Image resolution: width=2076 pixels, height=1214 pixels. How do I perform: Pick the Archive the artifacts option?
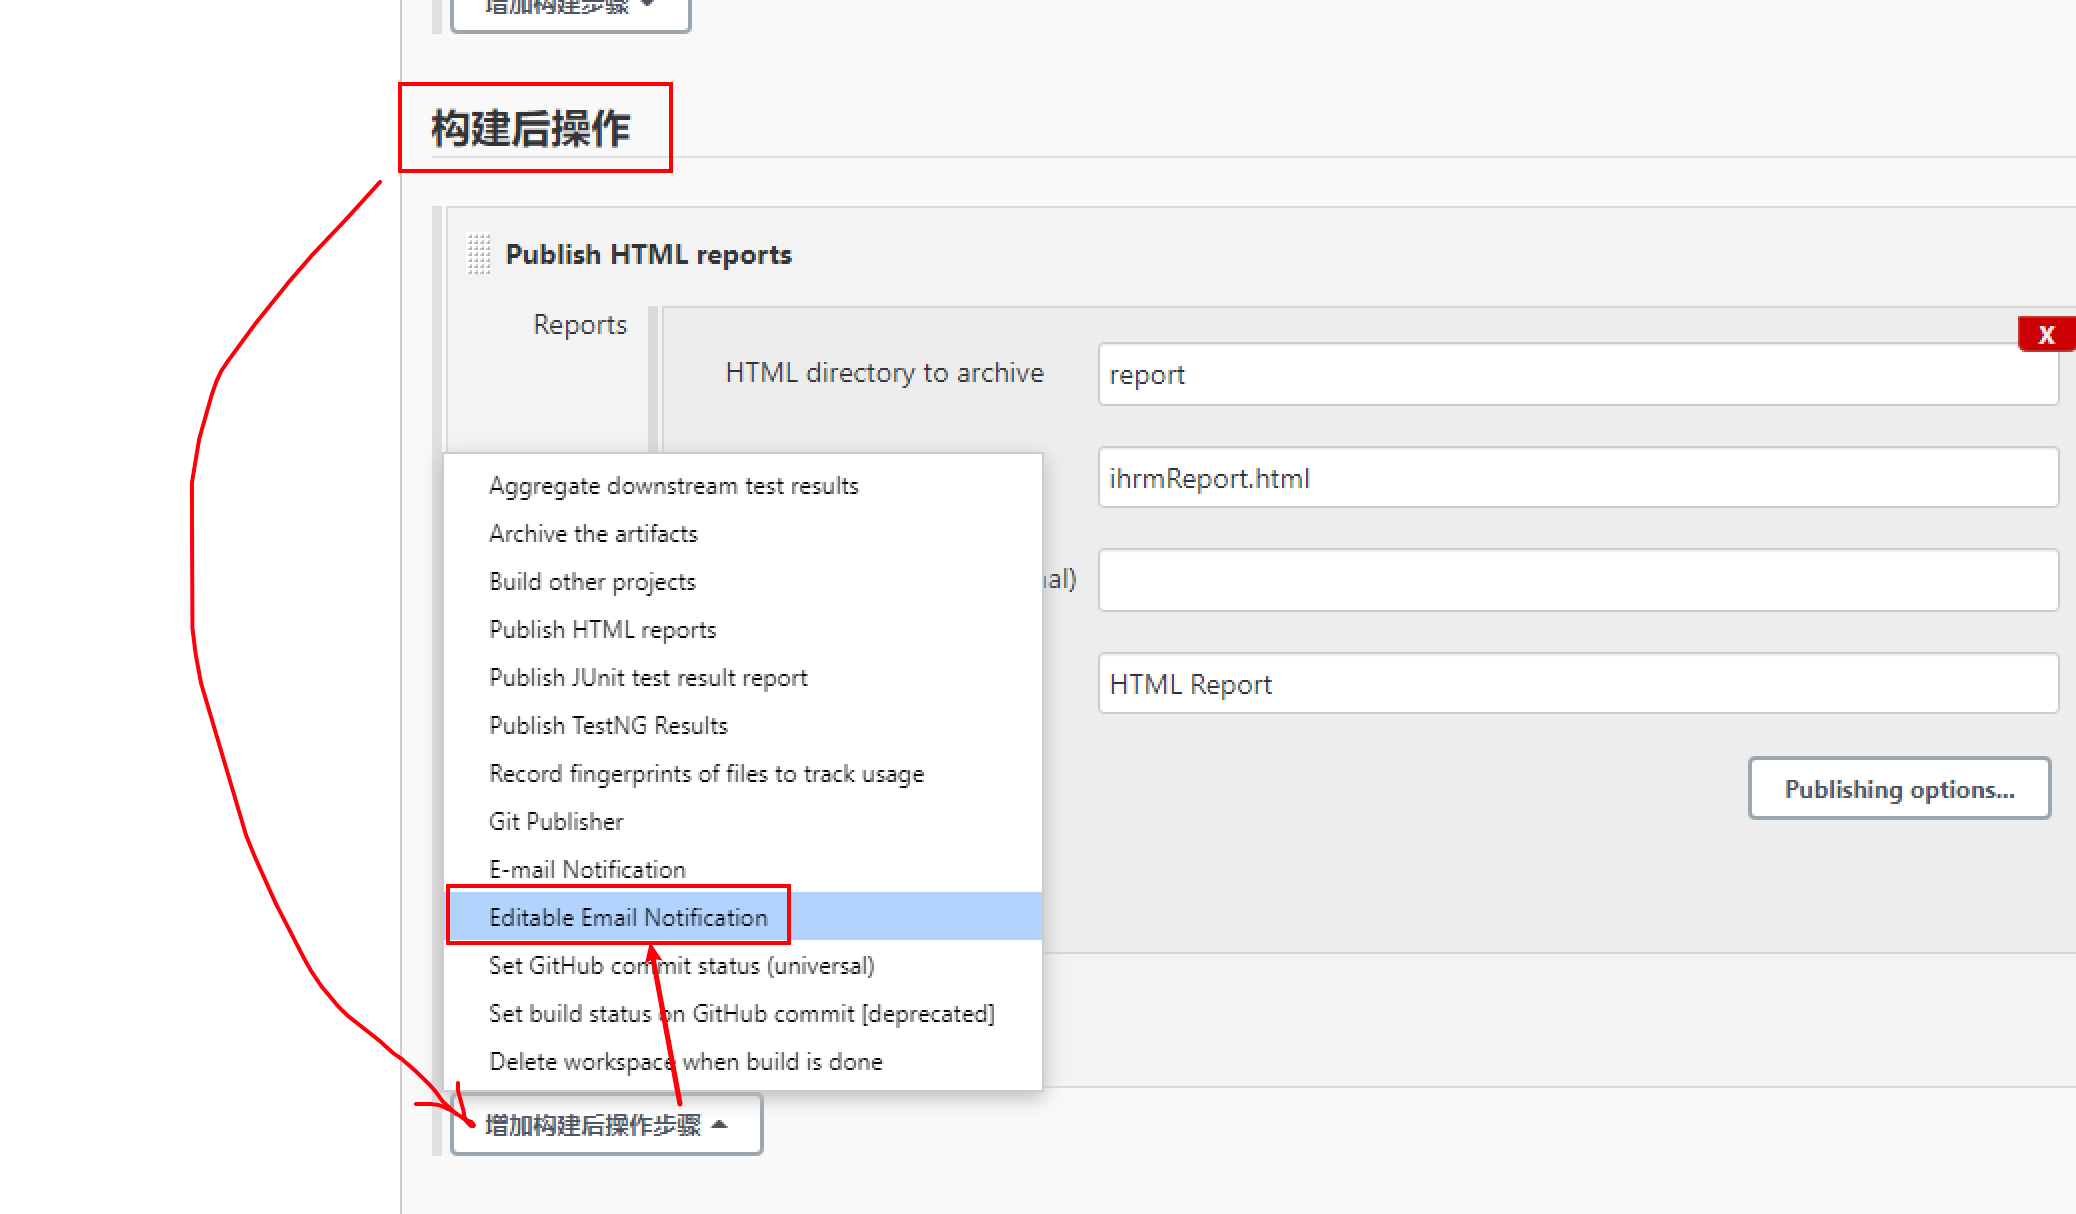(x=593, y=533)
